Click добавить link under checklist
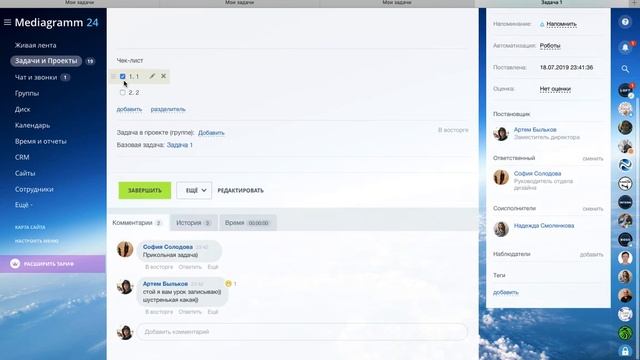Viewport: 640px width, 360px height. tap(129, 109)
